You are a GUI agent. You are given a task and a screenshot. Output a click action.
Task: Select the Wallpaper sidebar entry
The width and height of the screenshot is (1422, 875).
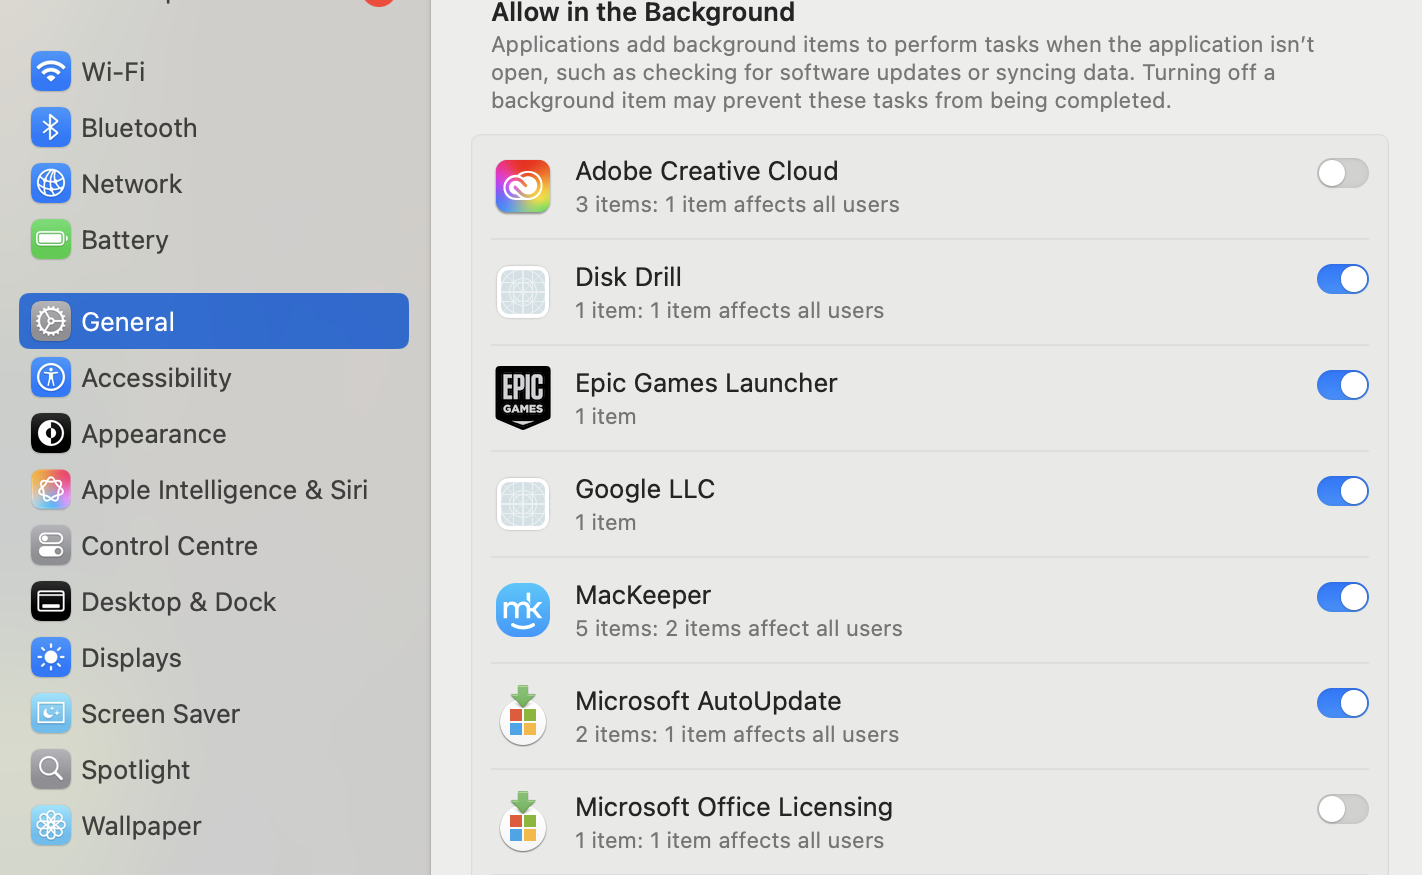(140, 825)
